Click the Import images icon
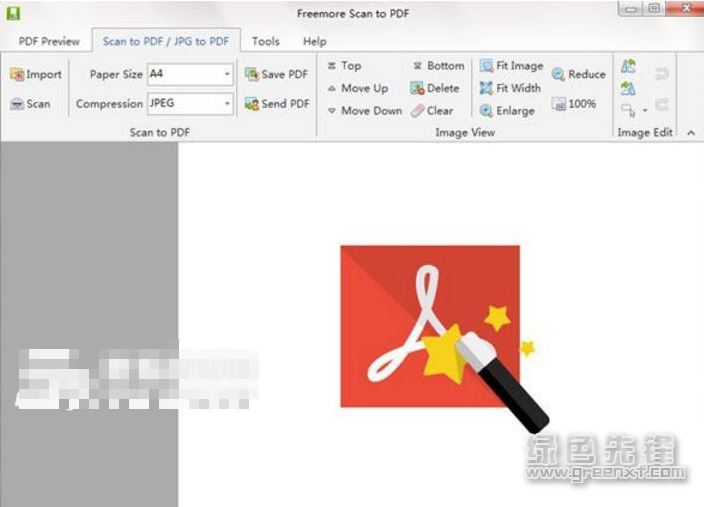 coord(17,74)
